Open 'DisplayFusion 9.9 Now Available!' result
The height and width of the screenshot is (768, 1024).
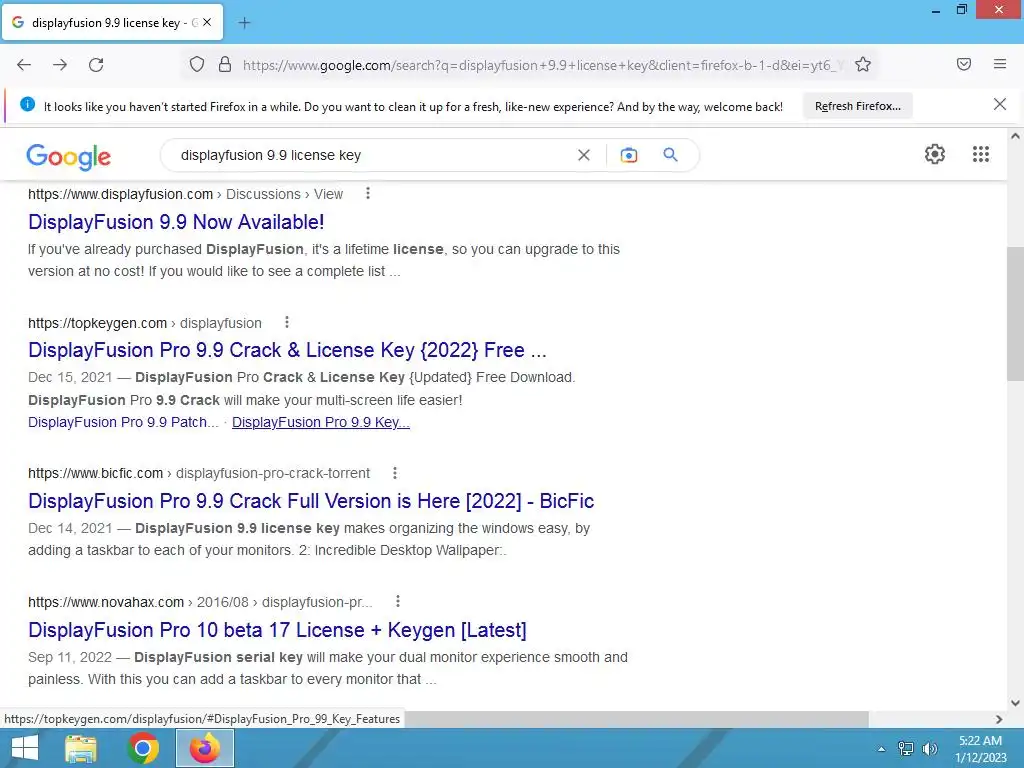click(x=176, y=222)
